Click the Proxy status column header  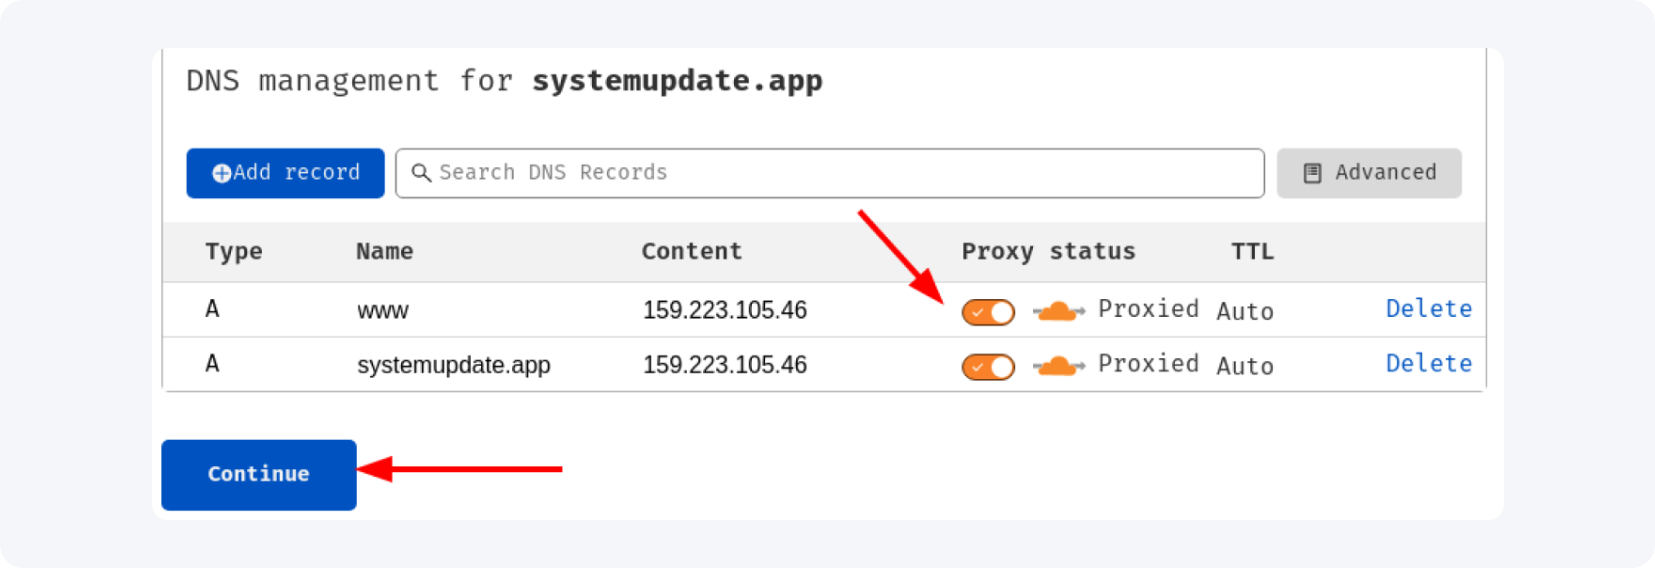pos(1048,252)
